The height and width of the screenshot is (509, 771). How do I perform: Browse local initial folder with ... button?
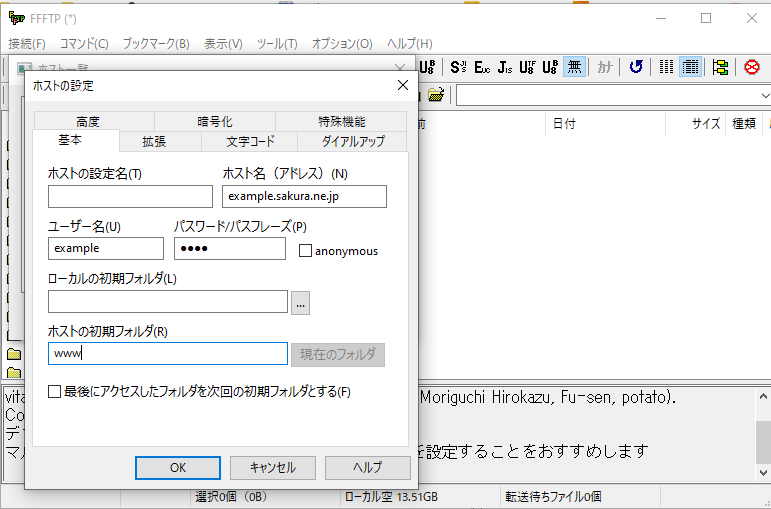click(x=300, y=302)
